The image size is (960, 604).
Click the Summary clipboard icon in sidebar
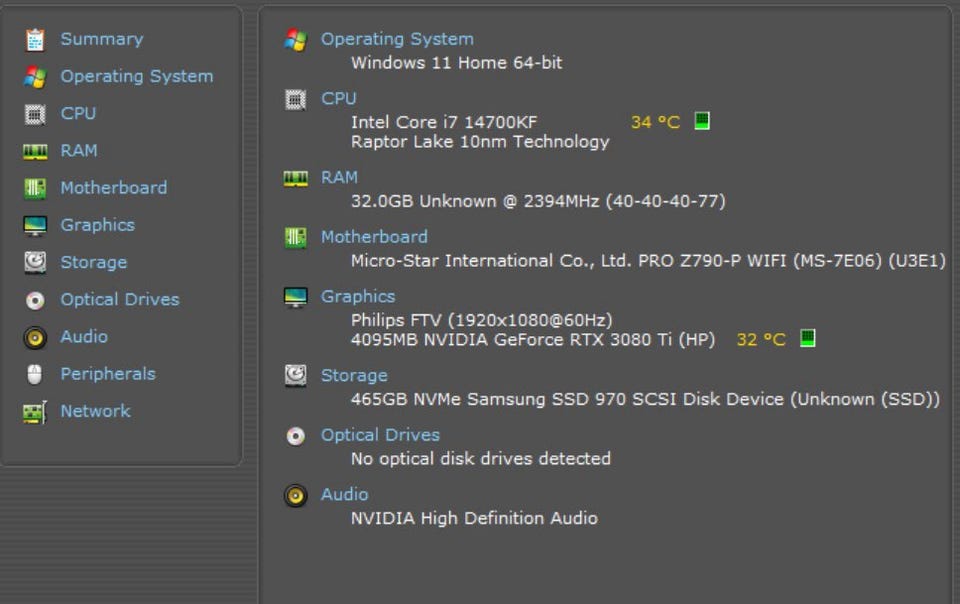pyautogui.click(x=35, y=40)
